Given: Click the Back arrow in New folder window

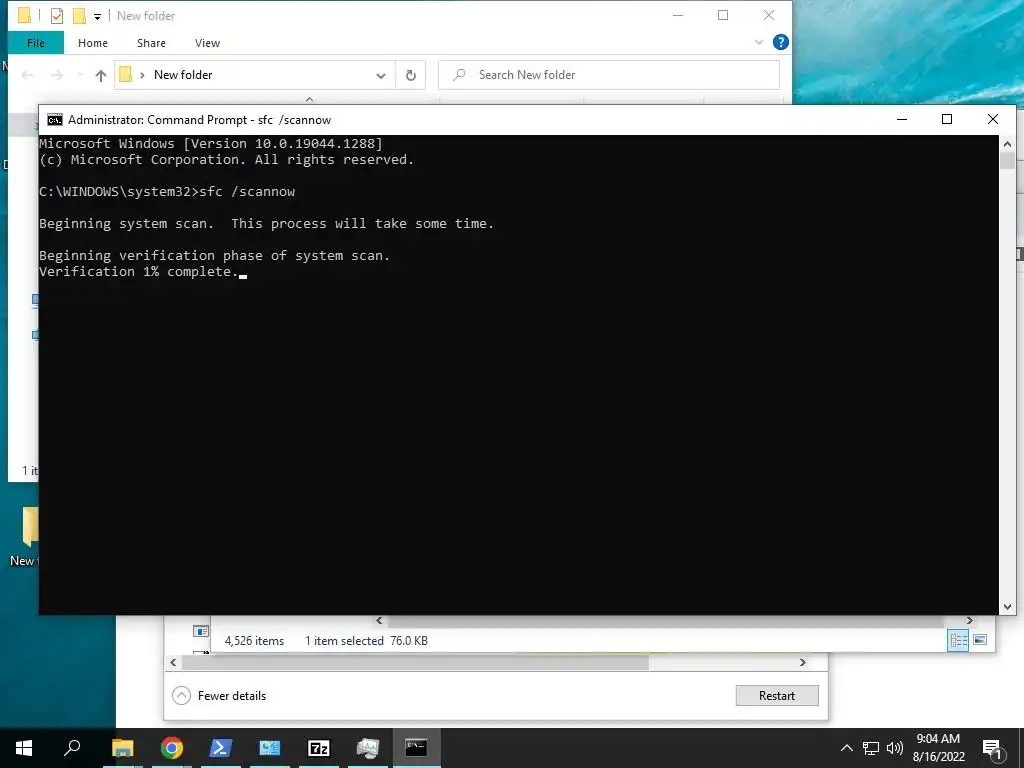Looking at the screenshot, I should (x=27, y=75).
